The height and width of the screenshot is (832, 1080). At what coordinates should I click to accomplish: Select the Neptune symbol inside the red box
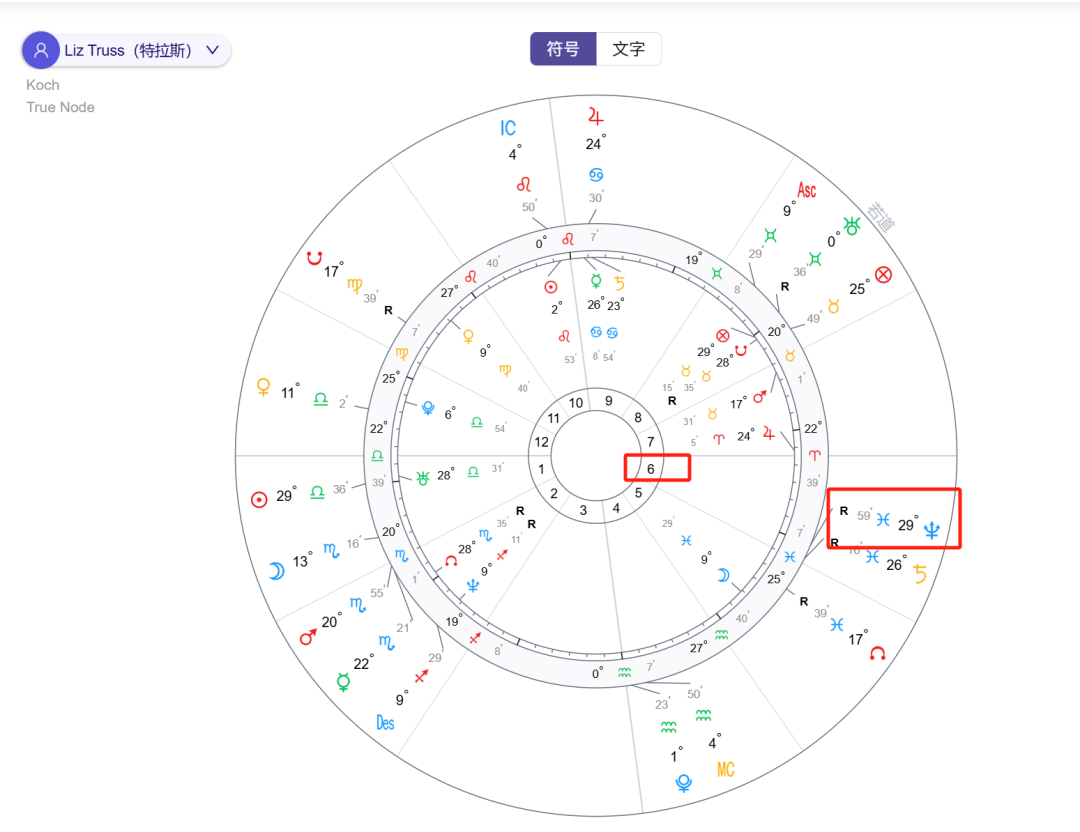[932, 532]
